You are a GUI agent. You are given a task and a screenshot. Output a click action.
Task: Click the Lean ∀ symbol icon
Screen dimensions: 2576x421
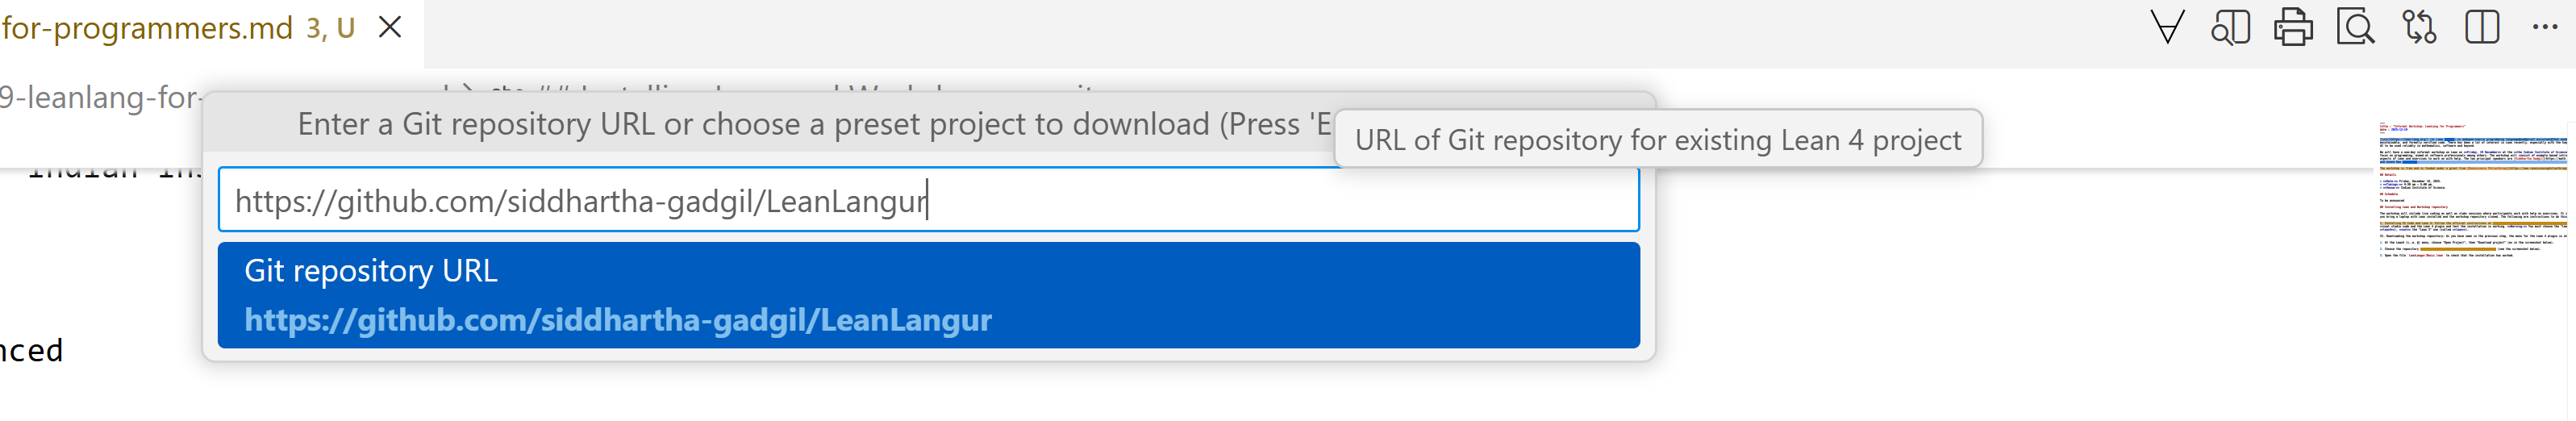[x=2167, y=27]
